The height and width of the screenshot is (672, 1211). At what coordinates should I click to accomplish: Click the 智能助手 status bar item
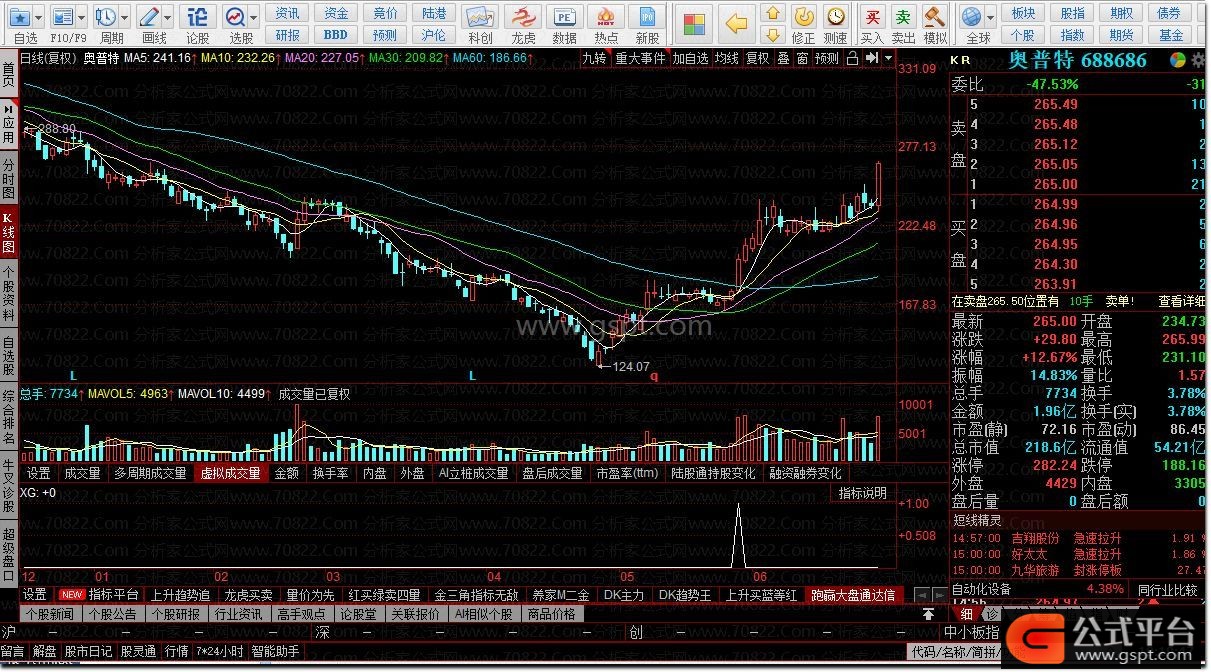pyautogui.click(x=275, y=651)
